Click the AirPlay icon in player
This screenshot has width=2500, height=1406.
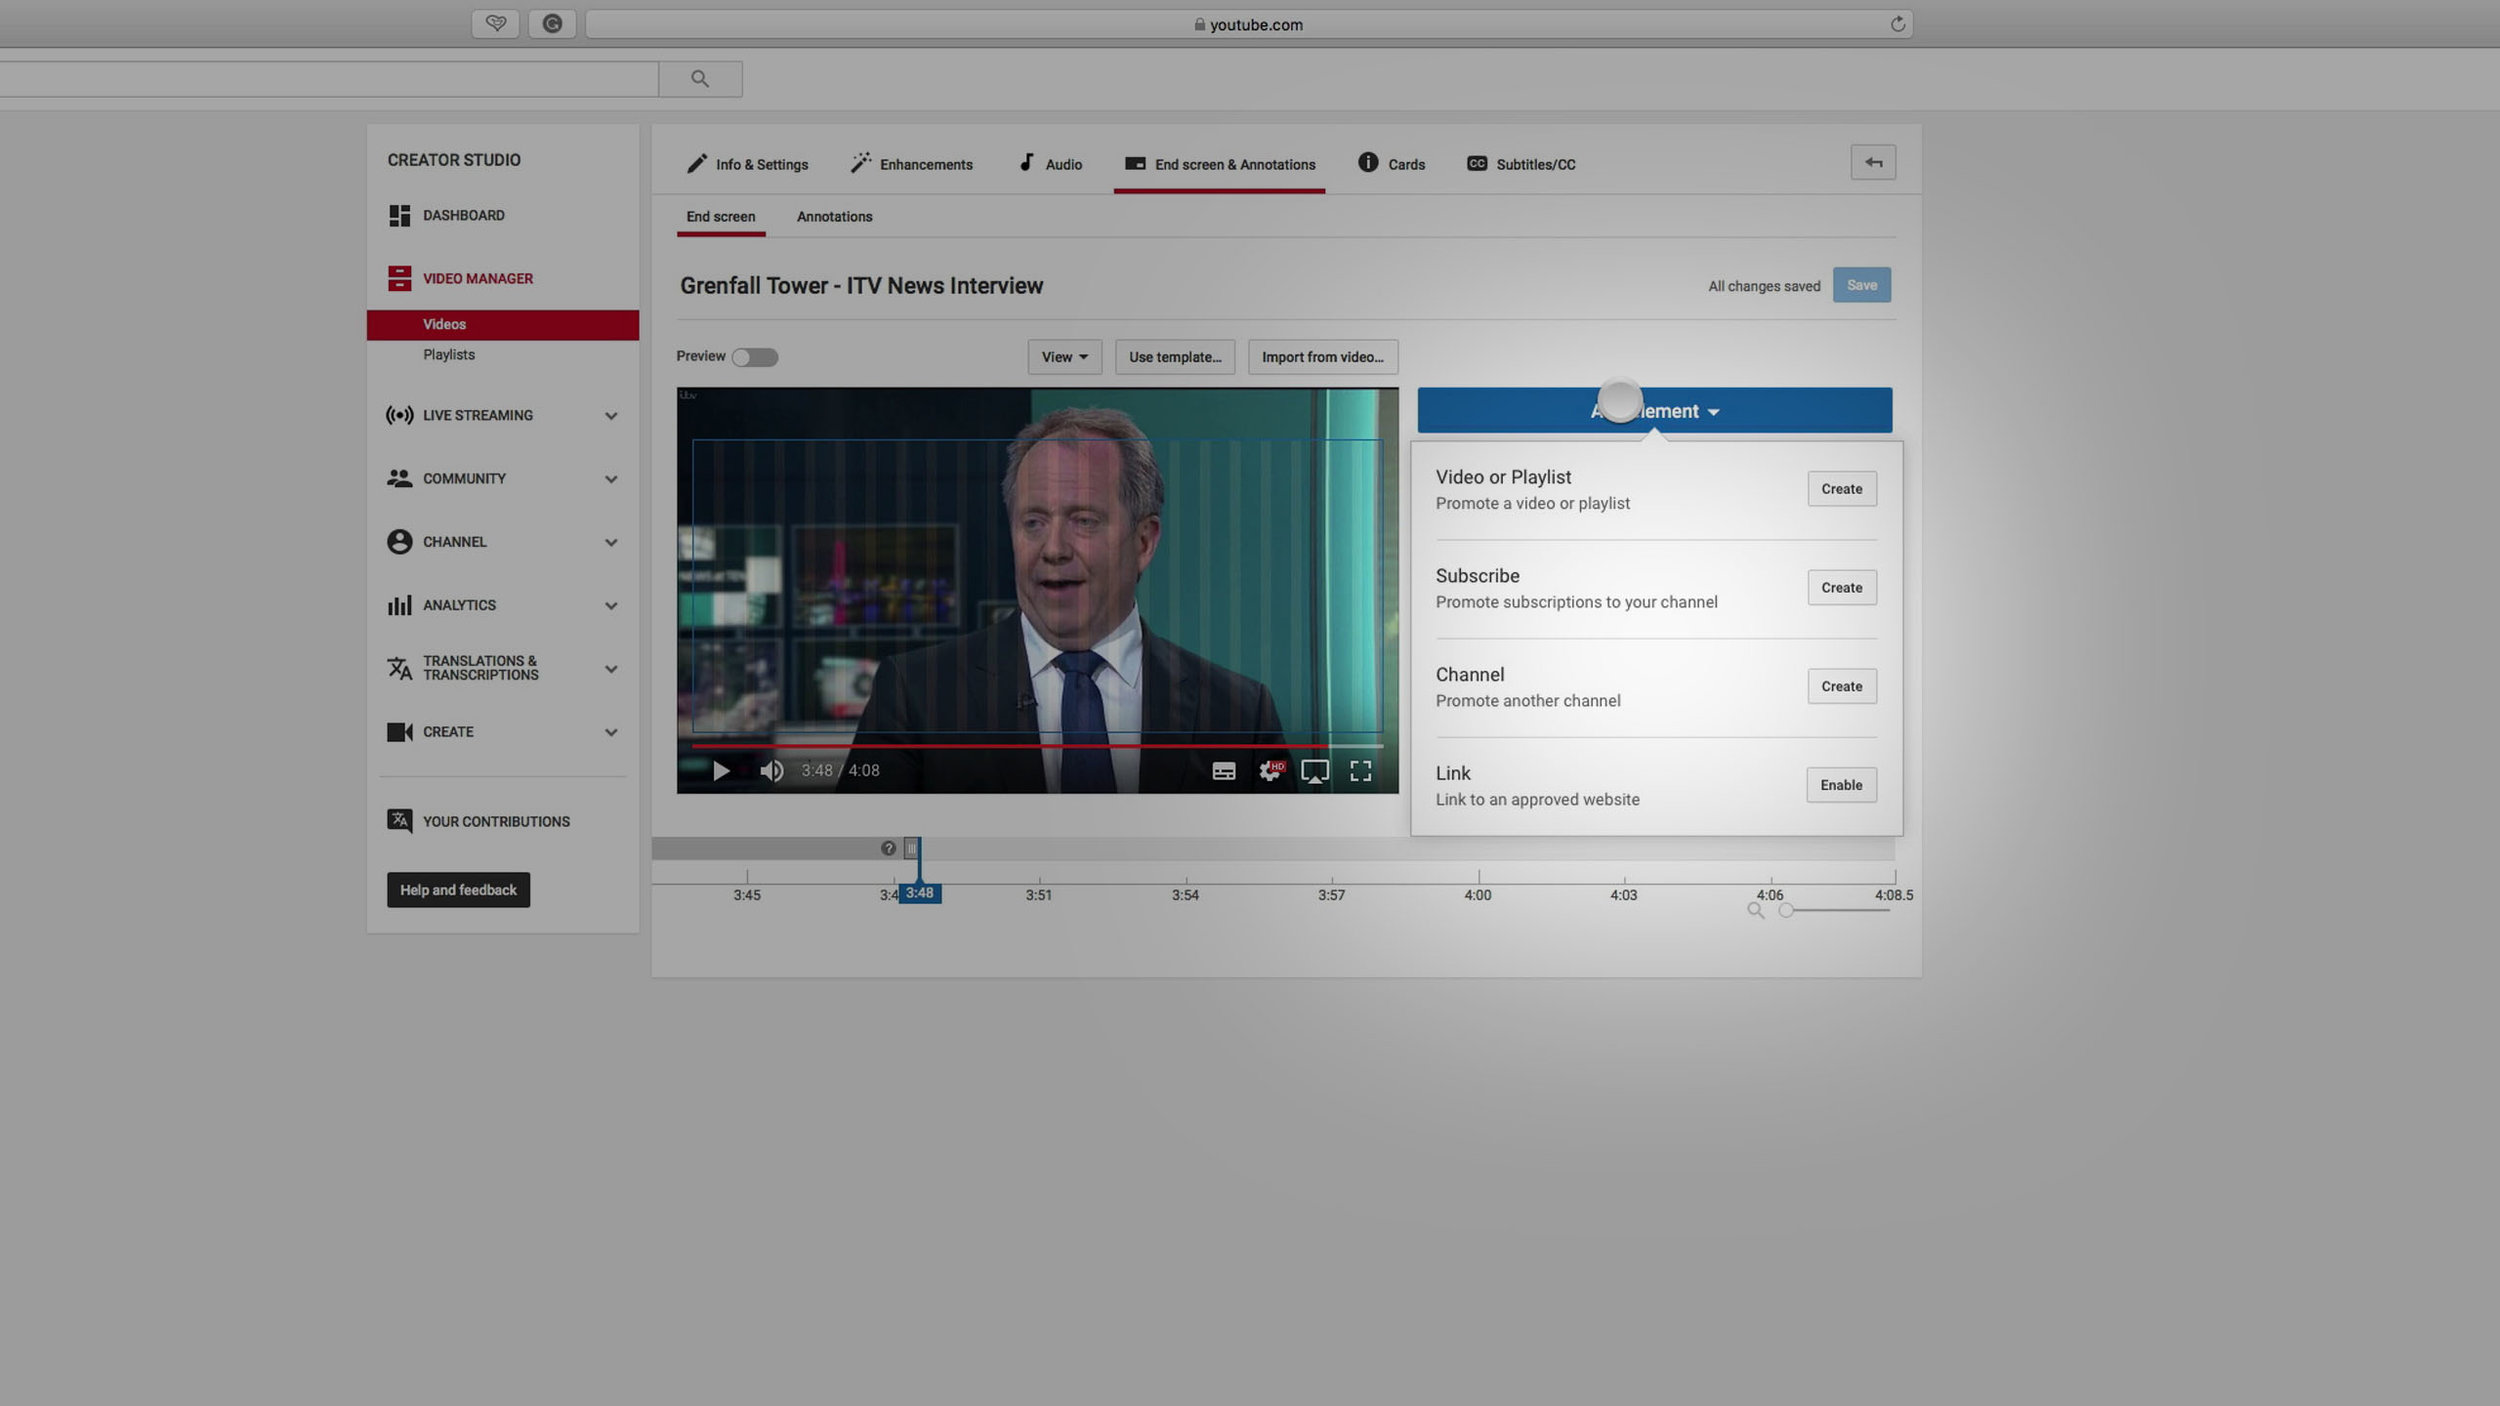point(1315,771)
